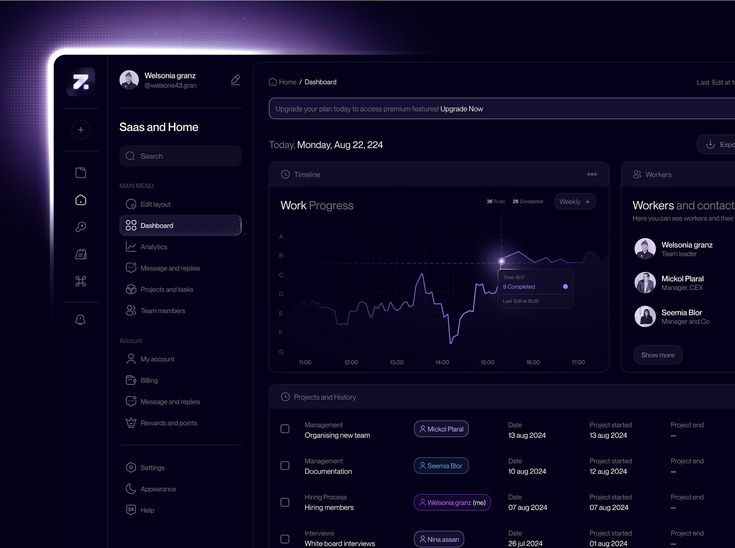Screen dimensions: 735x548
Task: Click the glowing data point on chart
Action: point(501,261)
